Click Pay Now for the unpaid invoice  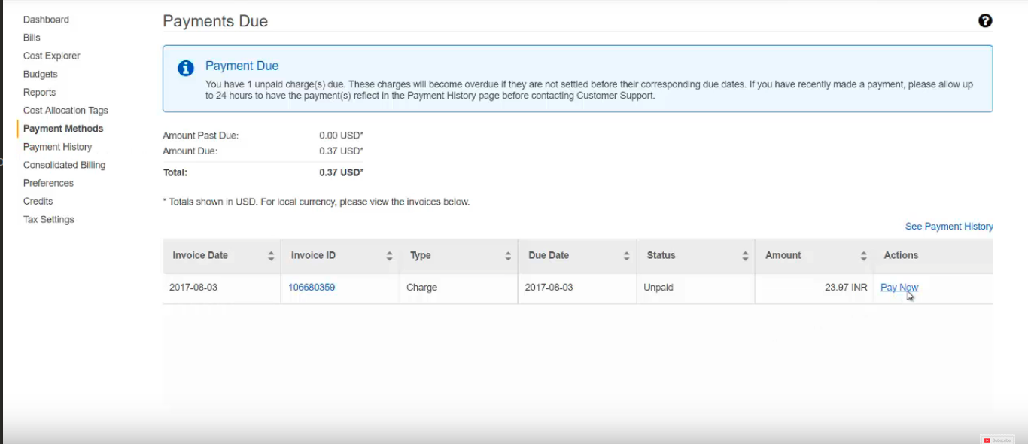coord(898,288)
